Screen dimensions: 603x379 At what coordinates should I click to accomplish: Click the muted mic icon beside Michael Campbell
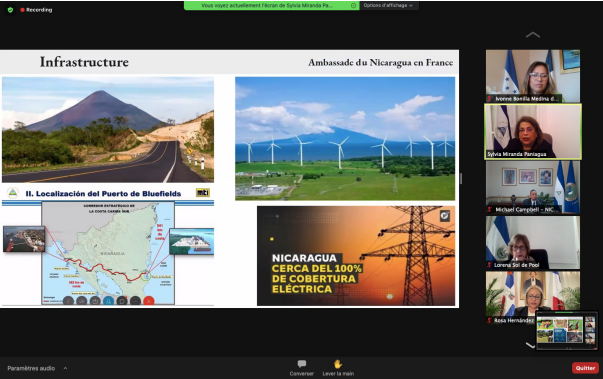pyautogui.click(x=490, y=209)
